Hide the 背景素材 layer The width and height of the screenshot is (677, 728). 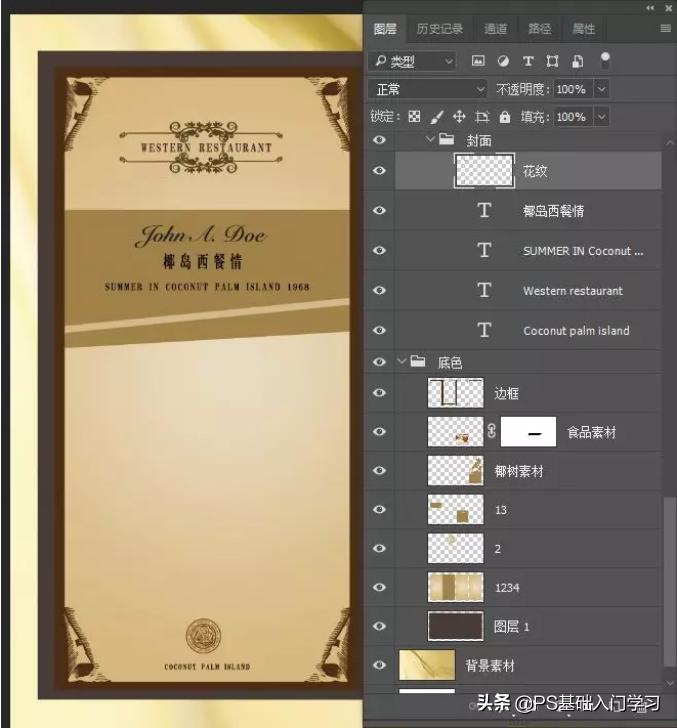pos(379,665)
